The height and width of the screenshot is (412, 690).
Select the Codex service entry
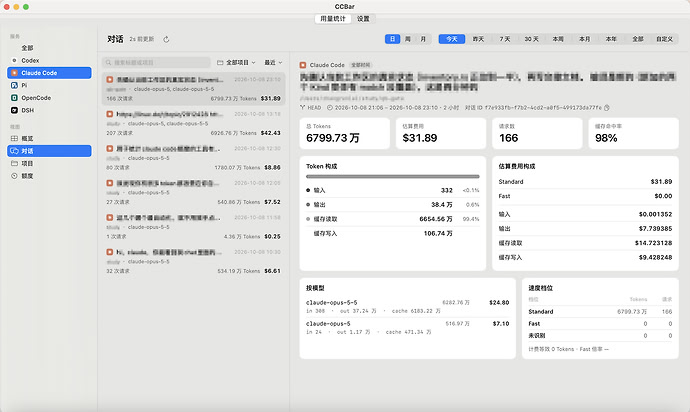(49, 60)
